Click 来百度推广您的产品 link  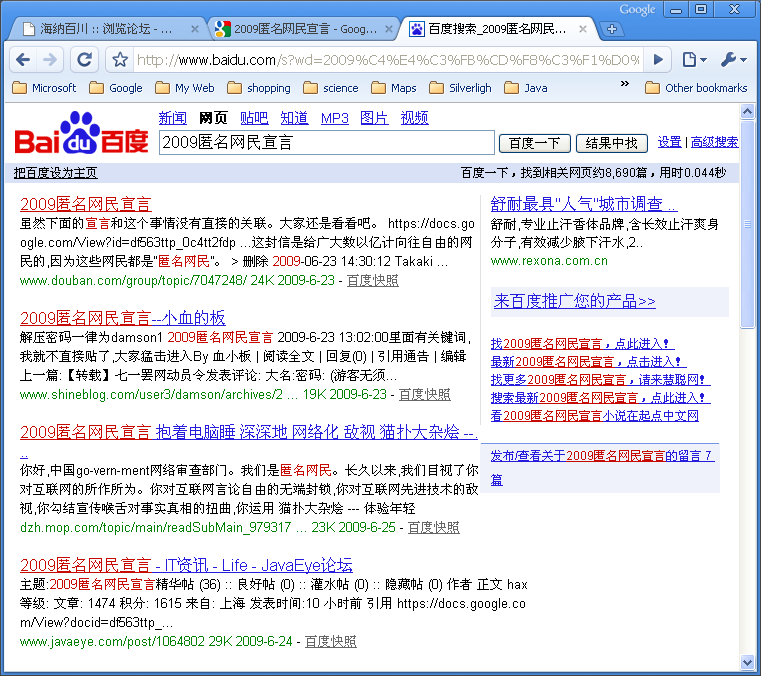pyautogui.click(x=575, y=301)
